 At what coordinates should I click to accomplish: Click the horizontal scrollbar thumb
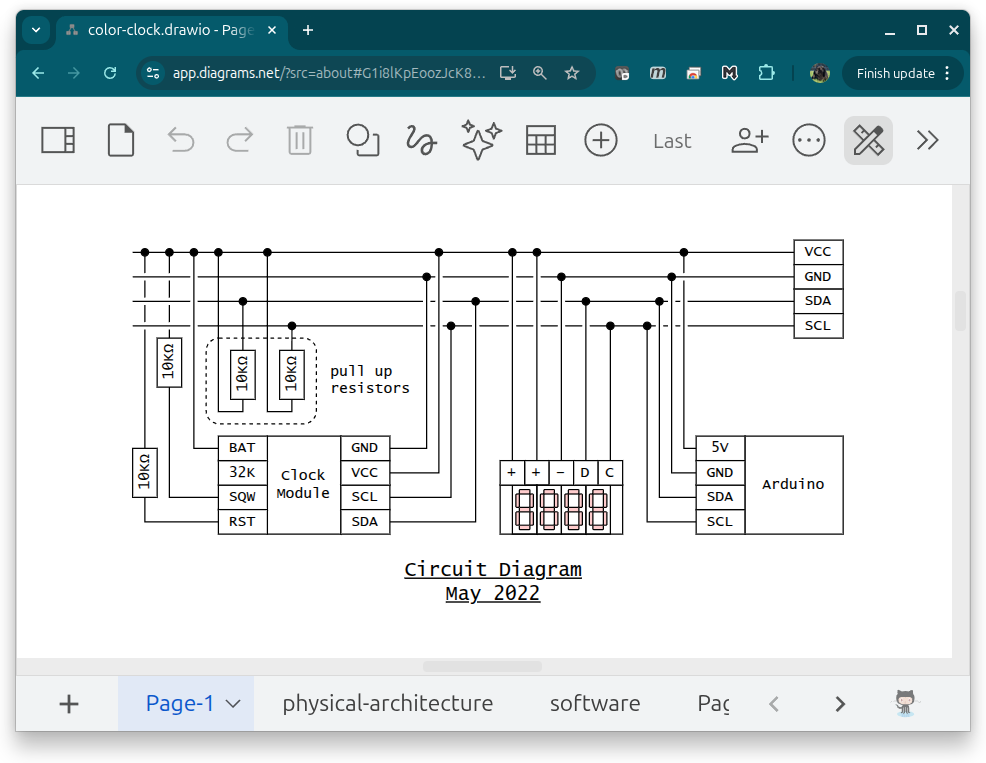482,666
